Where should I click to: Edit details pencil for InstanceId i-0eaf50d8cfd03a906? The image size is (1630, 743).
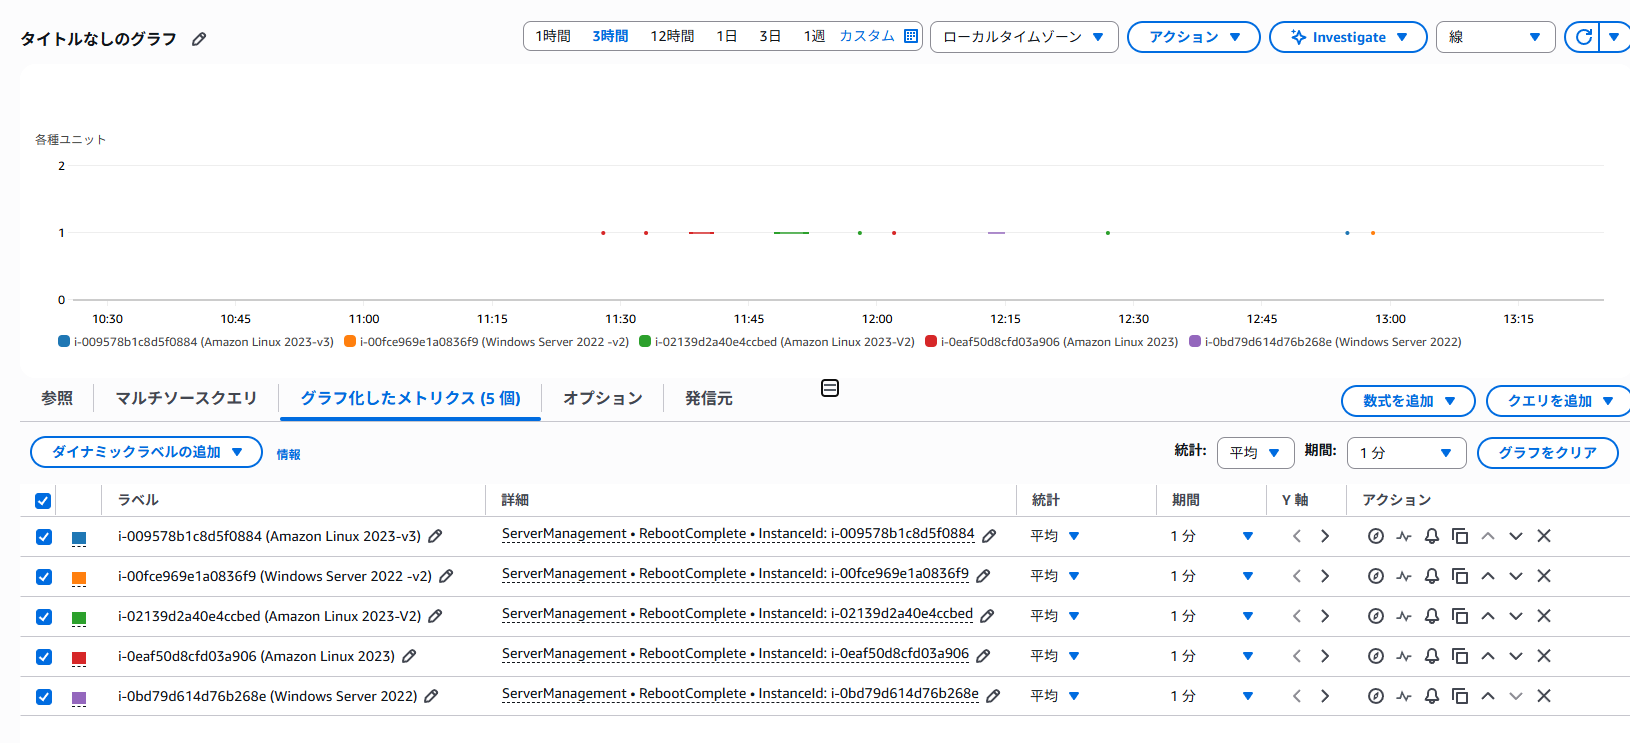(983, 656)
